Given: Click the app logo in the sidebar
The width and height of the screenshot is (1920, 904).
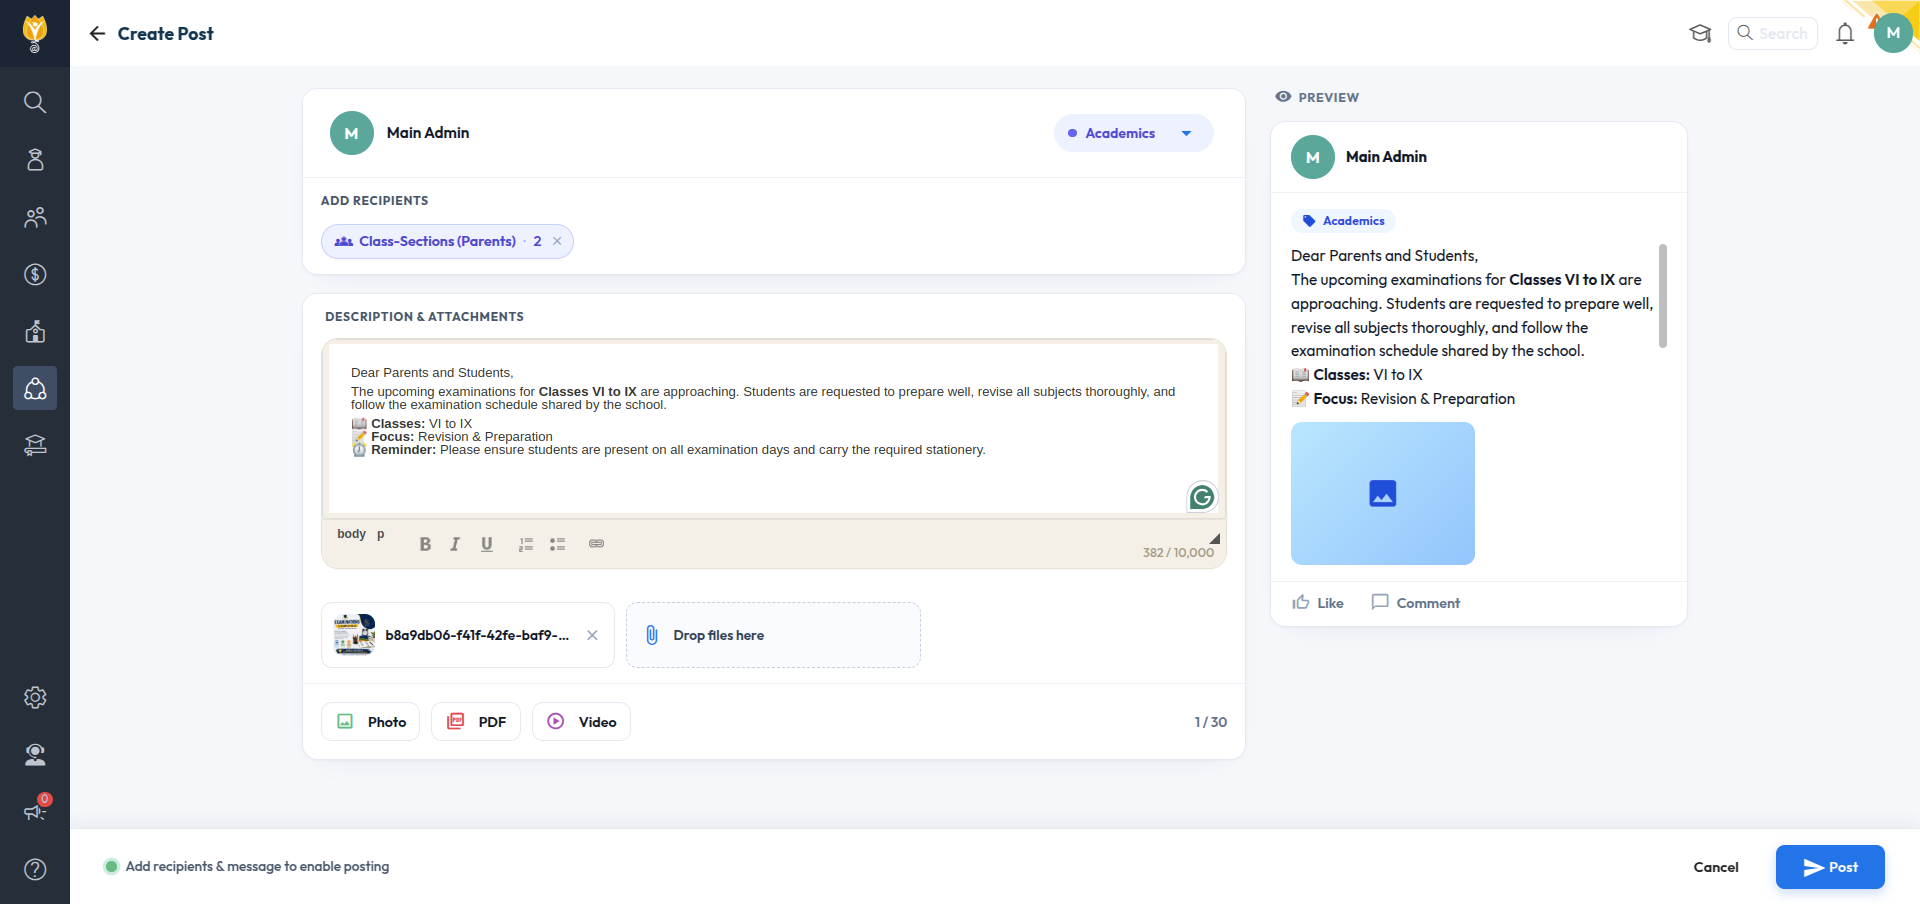Looking at the screenshot, I should [x=35, y=33].
